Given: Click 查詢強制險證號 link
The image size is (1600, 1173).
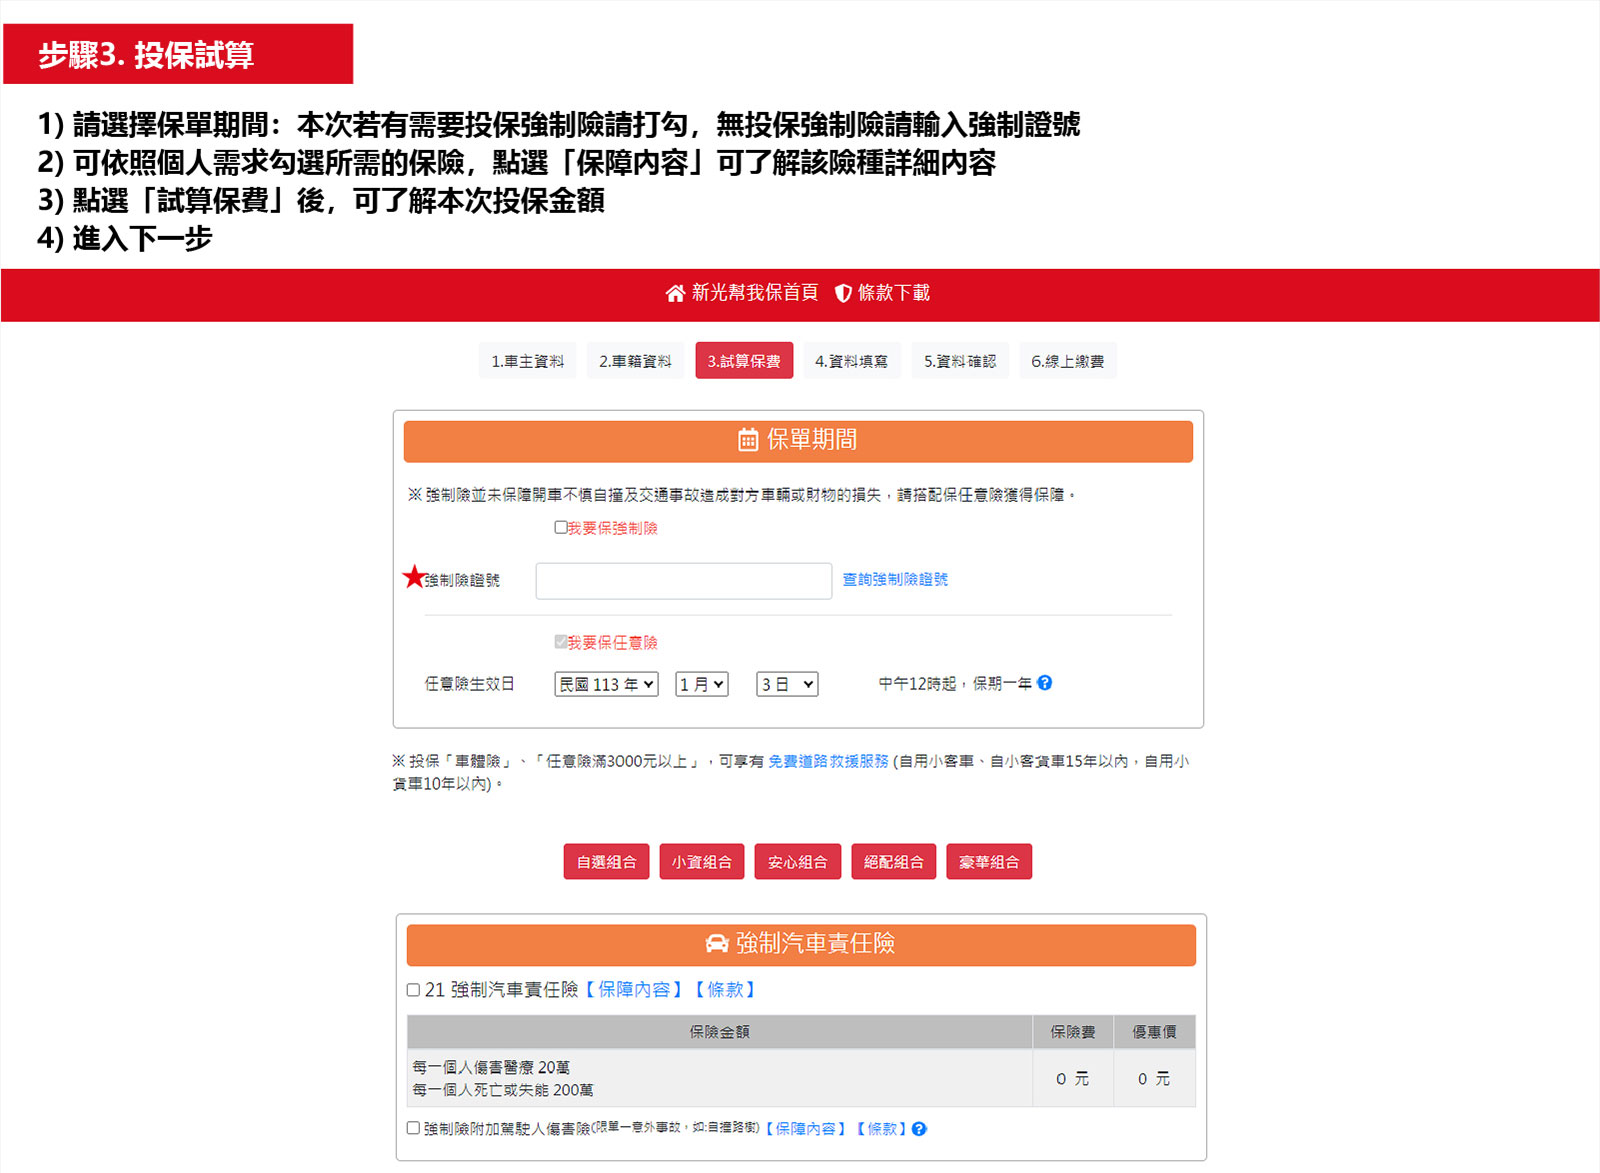Looking at the screenshot, I should coord(895,580).
